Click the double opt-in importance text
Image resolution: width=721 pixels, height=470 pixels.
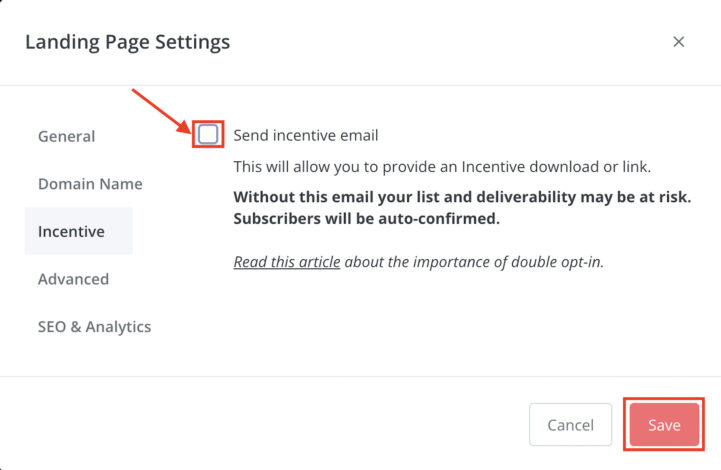pos(474,263)
